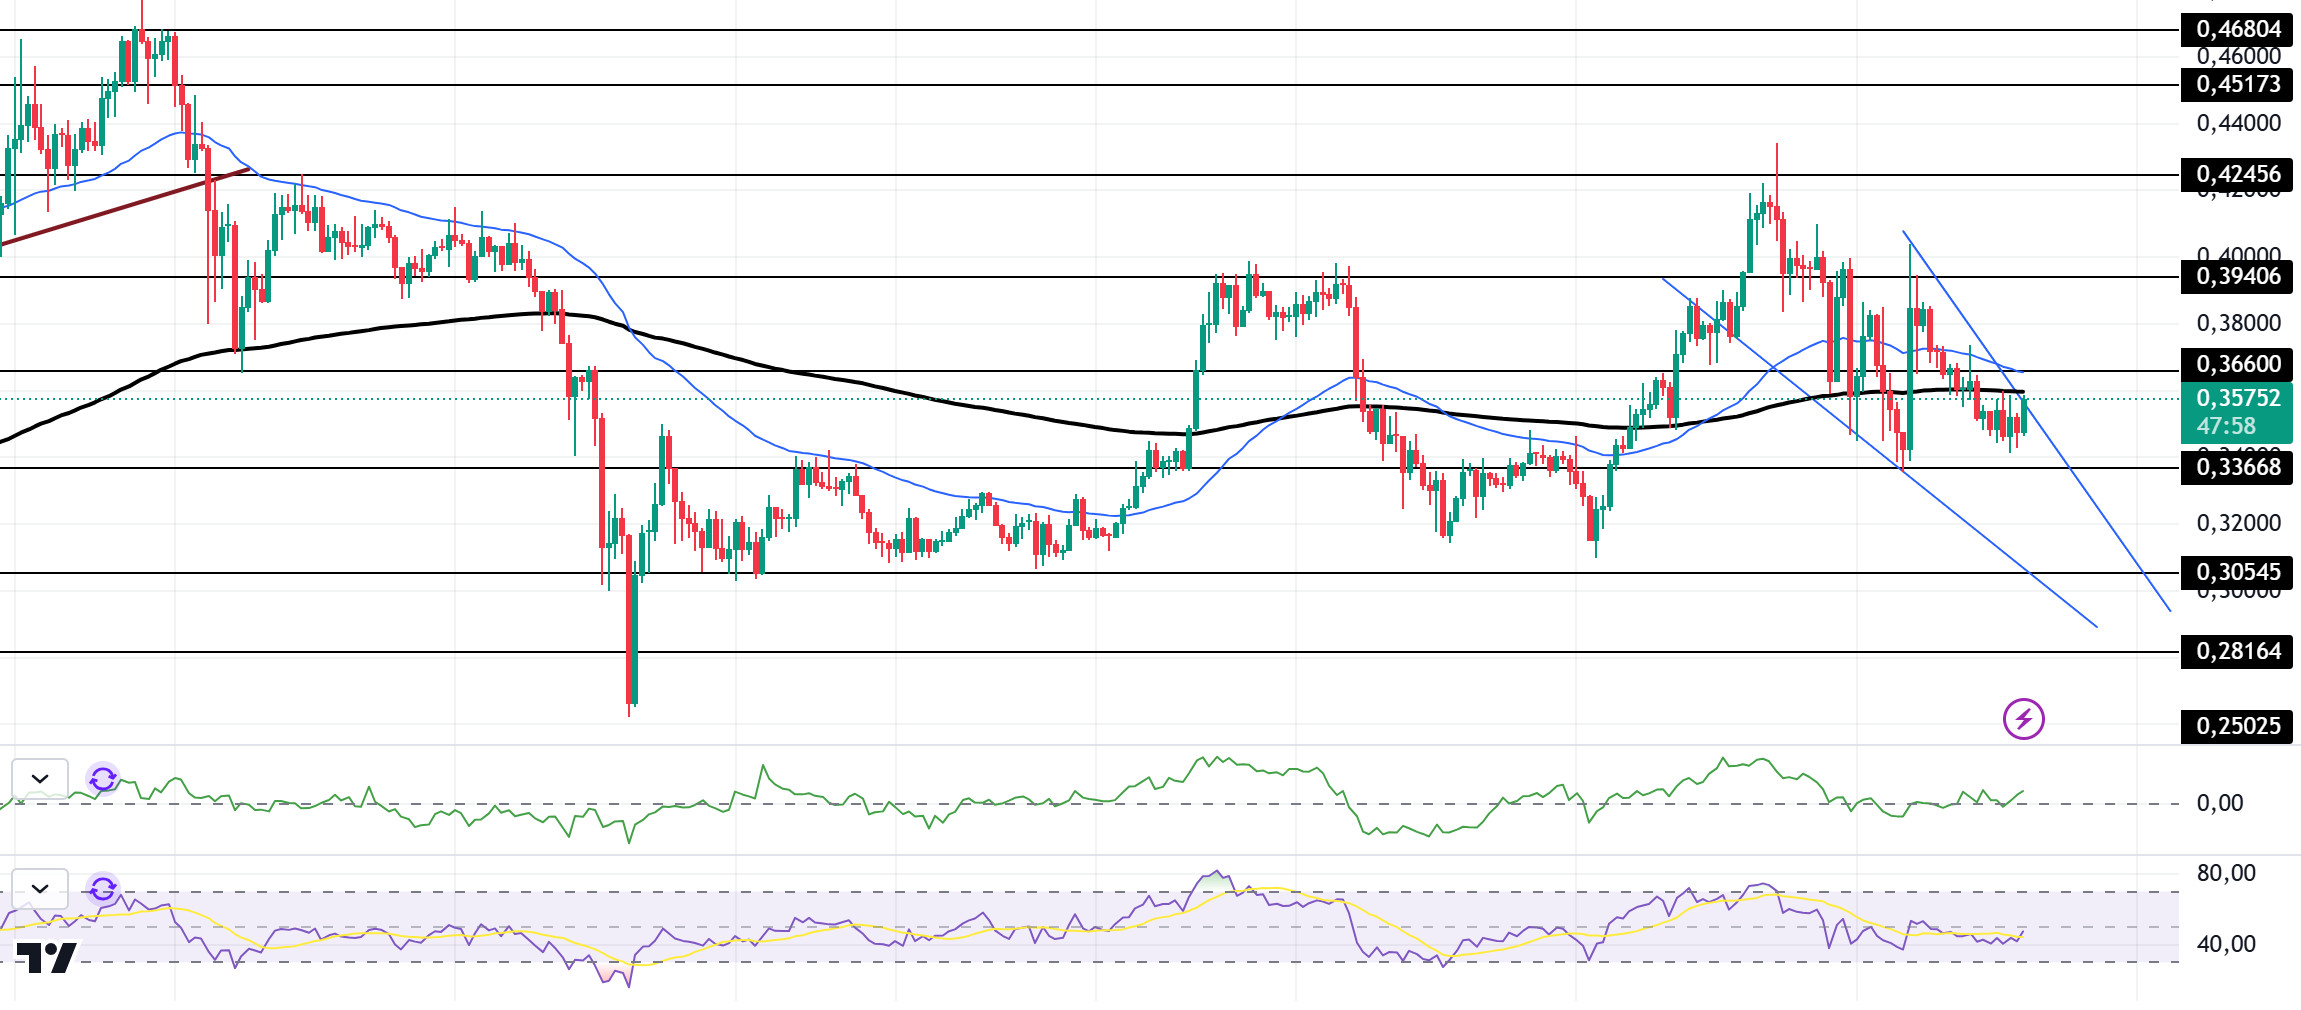This screenshot has width=2301, height=1010.
Task: Click refresh icon in oscillator pane
Action: [103, 778]
